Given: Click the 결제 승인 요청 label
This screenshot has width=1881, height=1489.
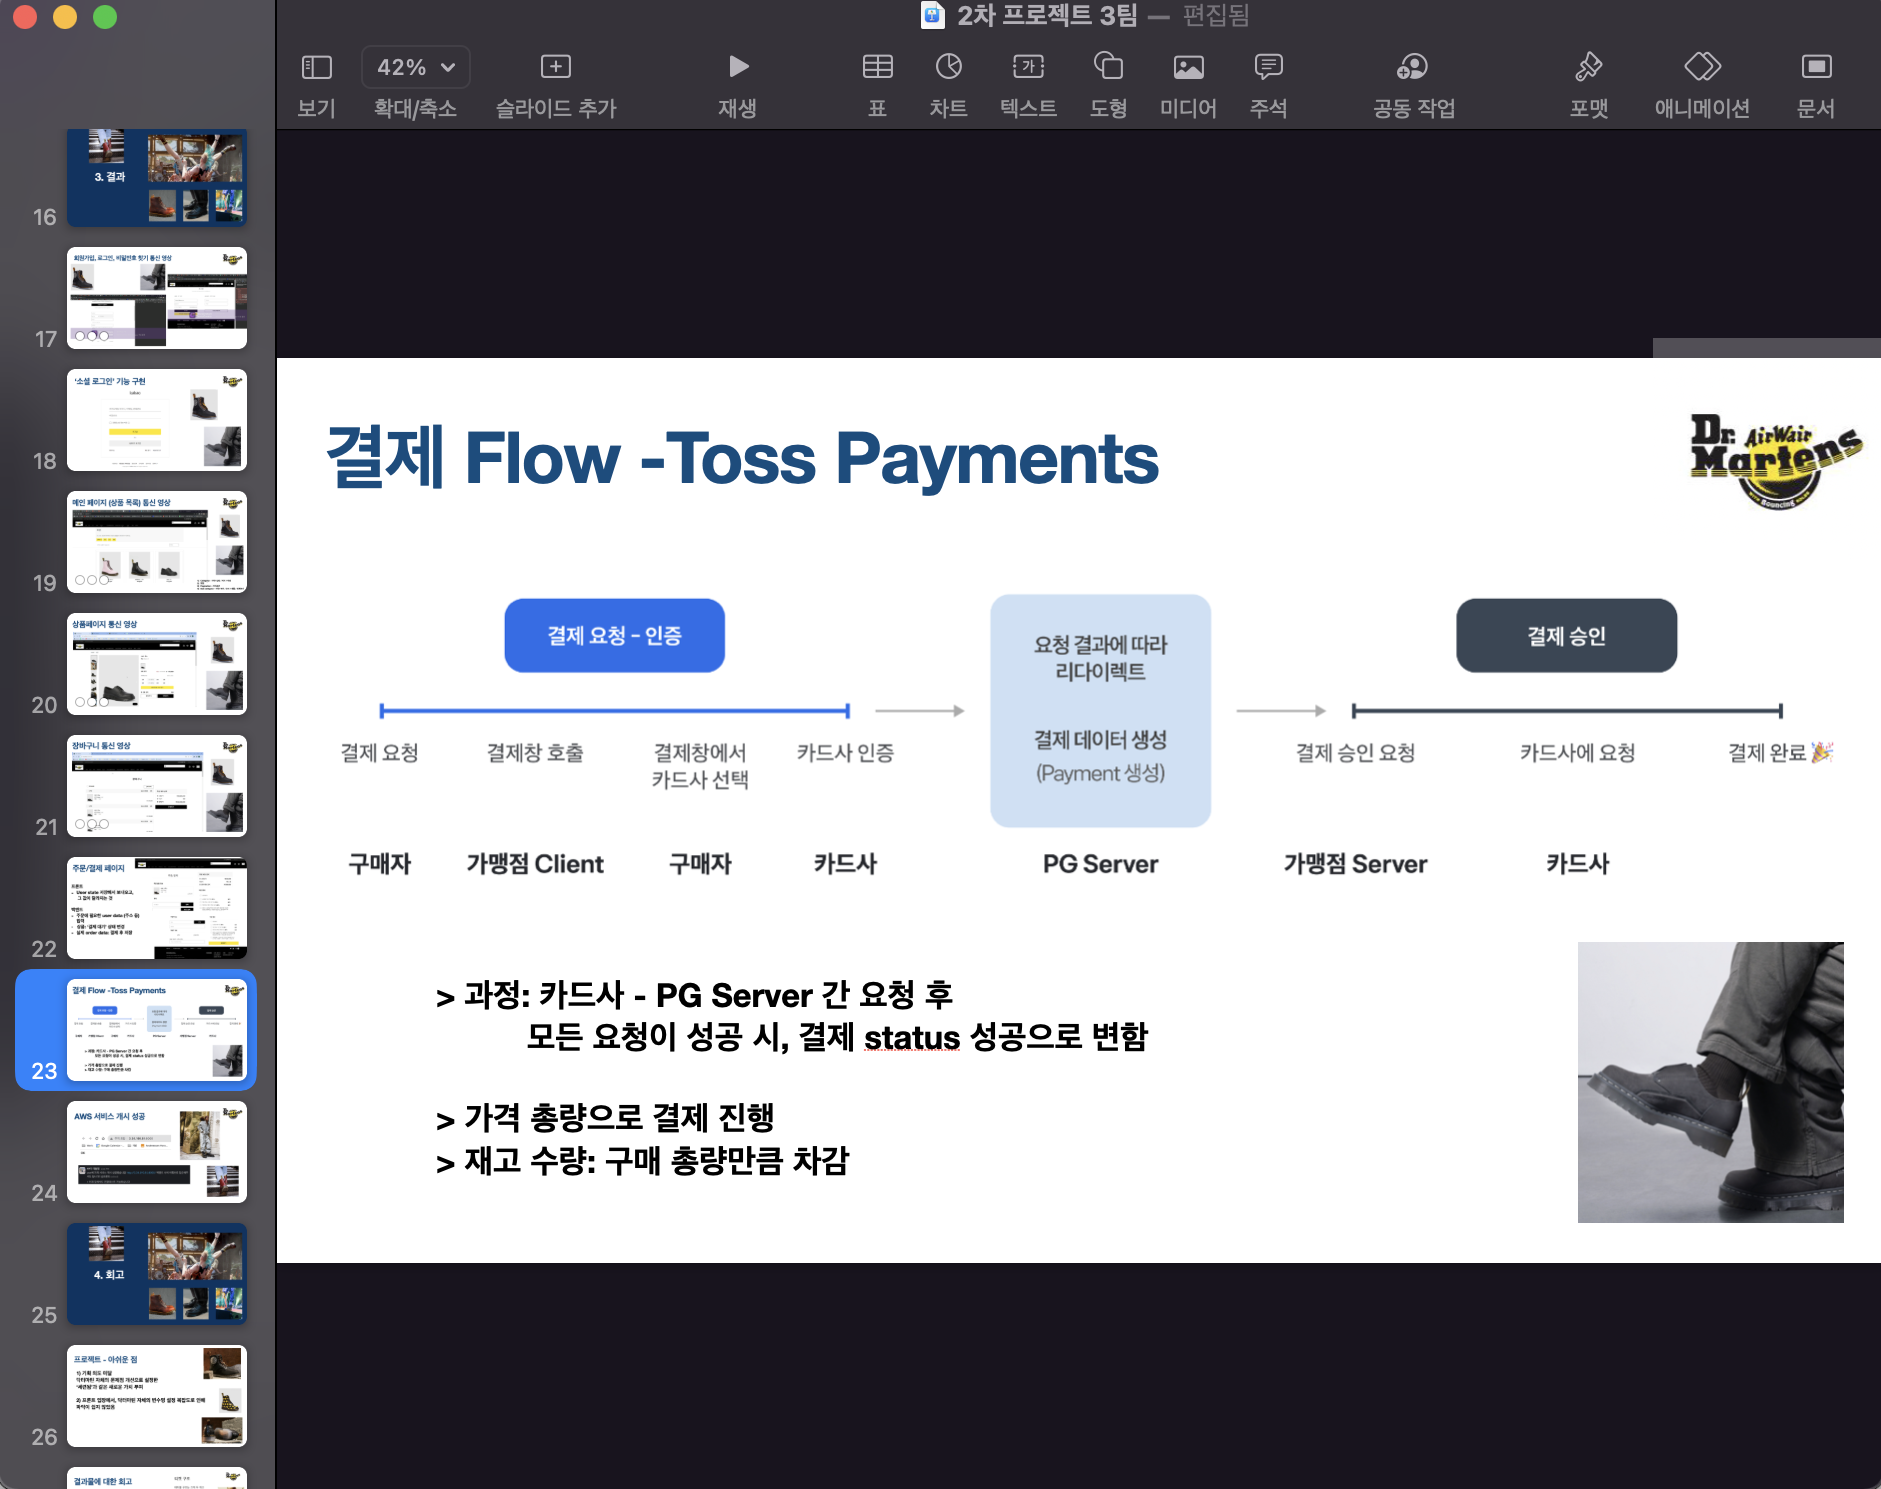Looking at the screenshot, I should coord(1355,753).
